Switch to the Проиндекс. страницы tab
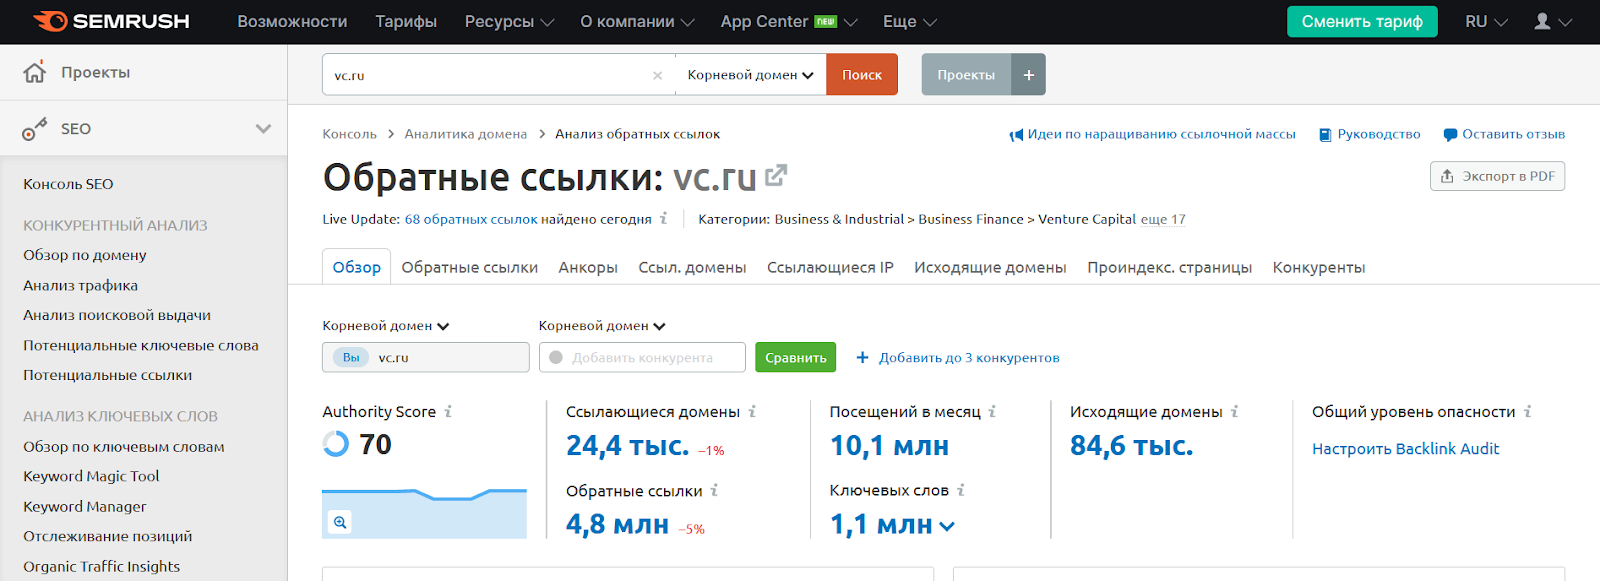This screenshot has width=1600, height=581. tap(1170, 267)
